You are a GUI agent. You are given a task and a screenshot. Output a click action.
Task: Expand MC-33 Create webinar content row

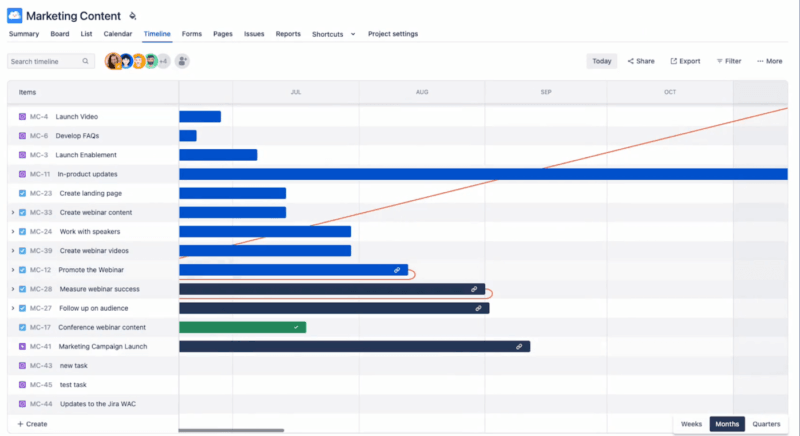[13, 213]
